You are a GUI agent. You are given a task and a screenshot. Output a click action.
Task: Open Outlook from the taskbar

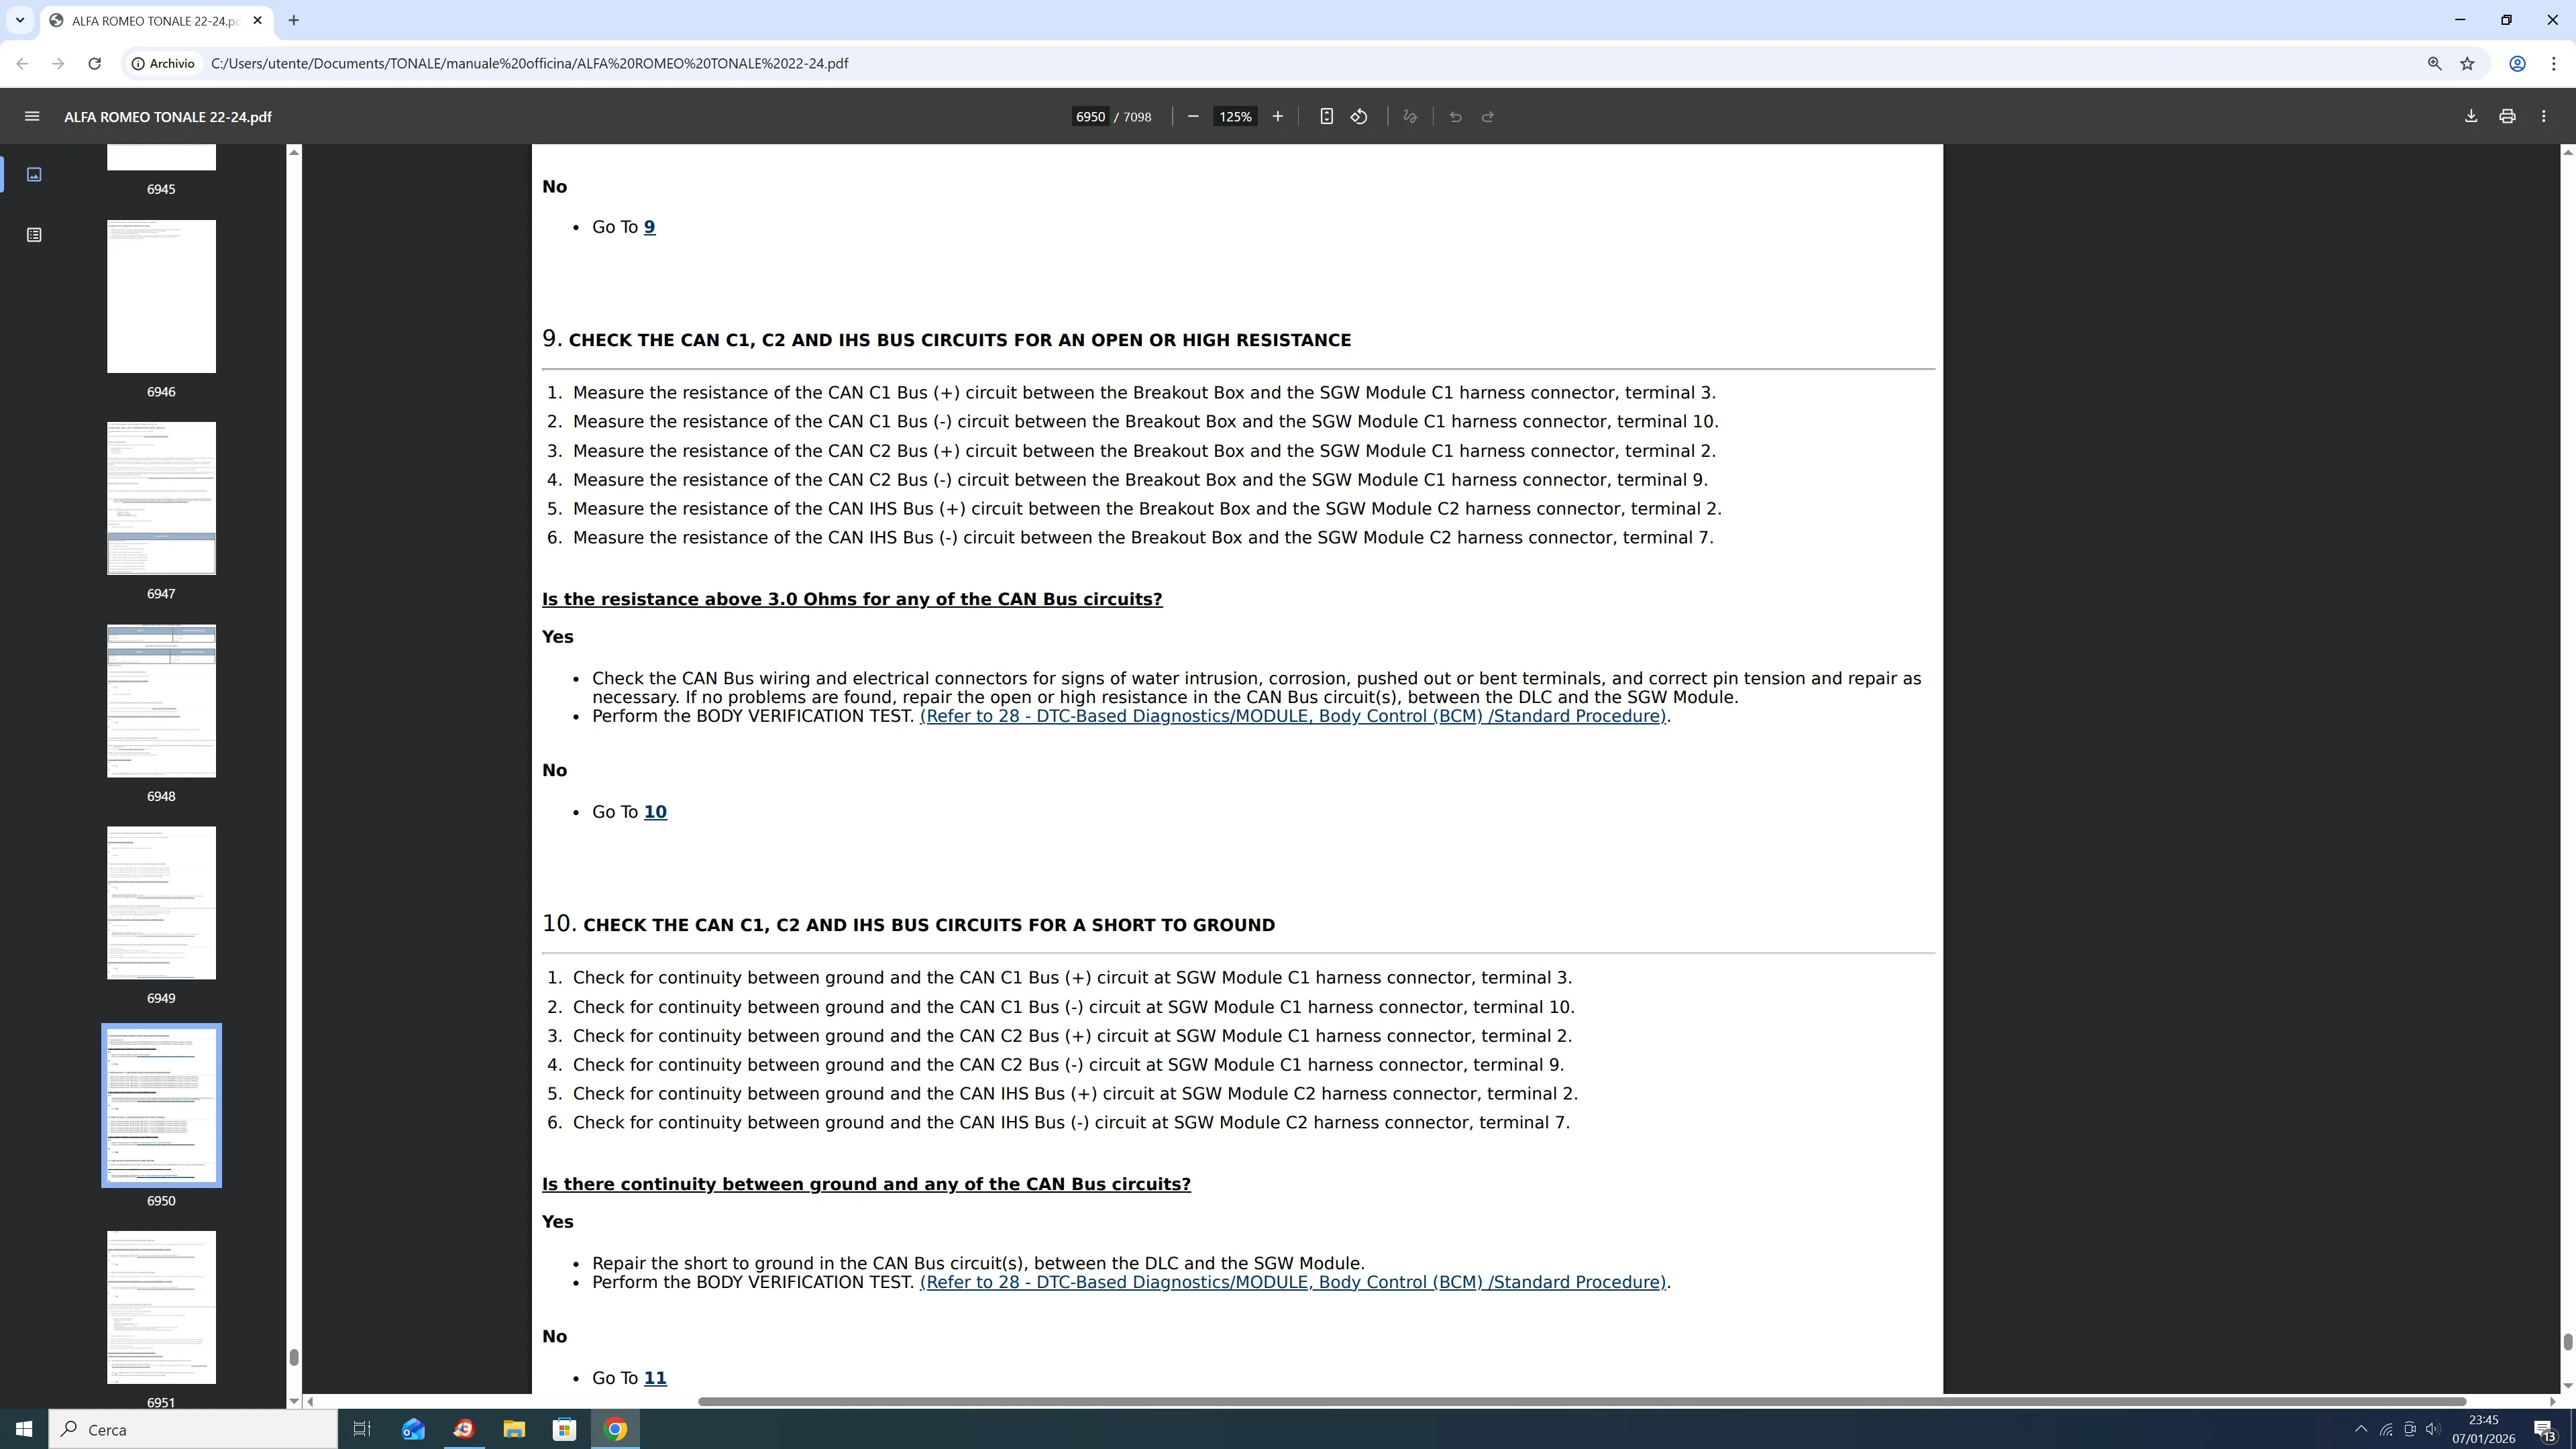(x=413, y=1429)
